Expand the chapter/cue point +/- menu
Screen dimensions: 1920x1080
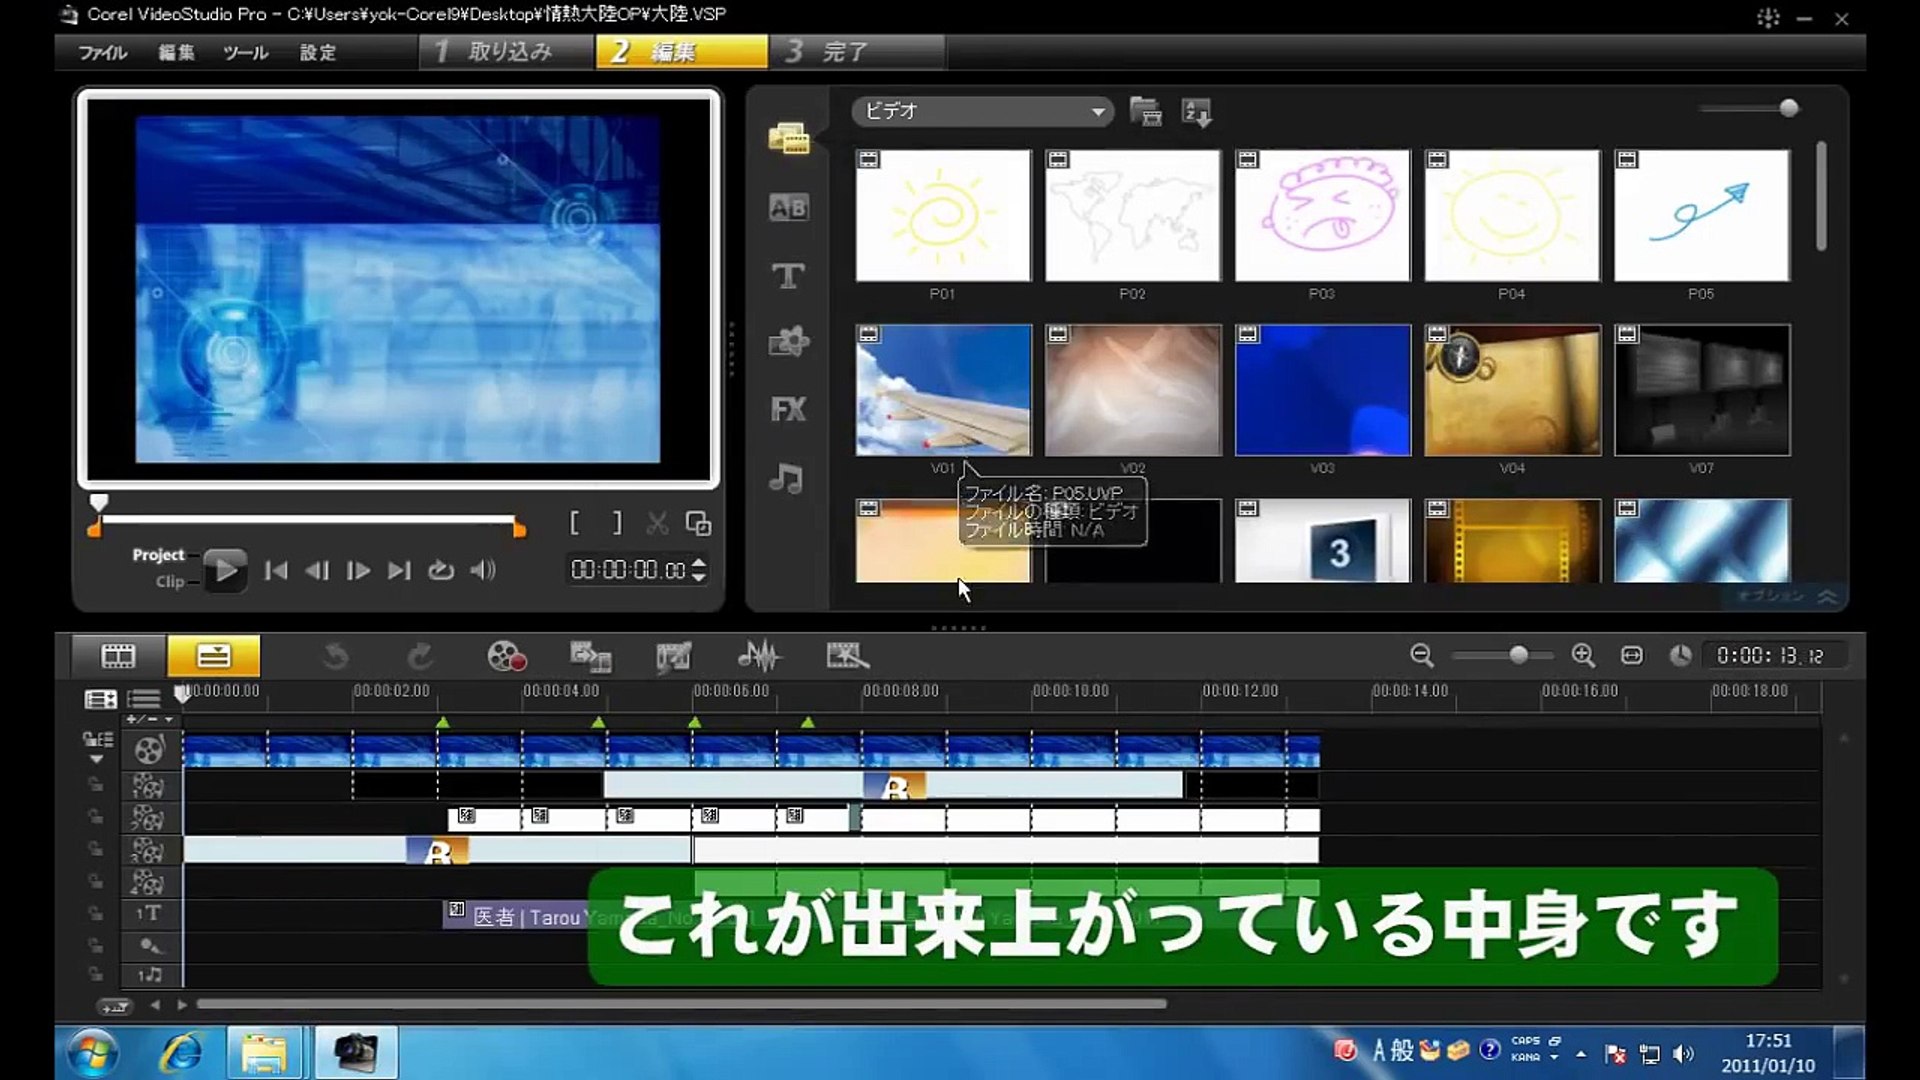150,719
